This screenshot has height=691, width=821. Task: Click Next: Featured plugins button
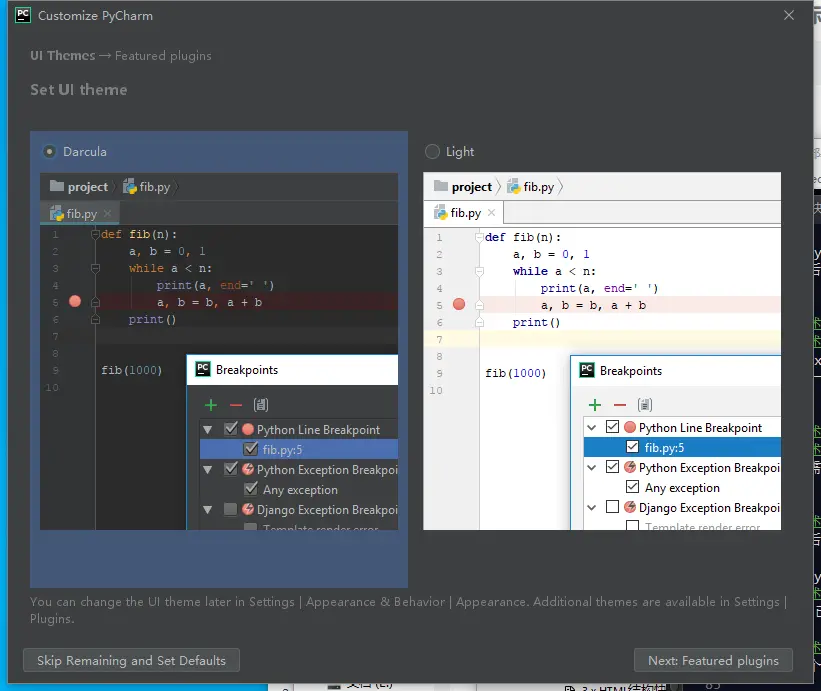pos(713,661)
